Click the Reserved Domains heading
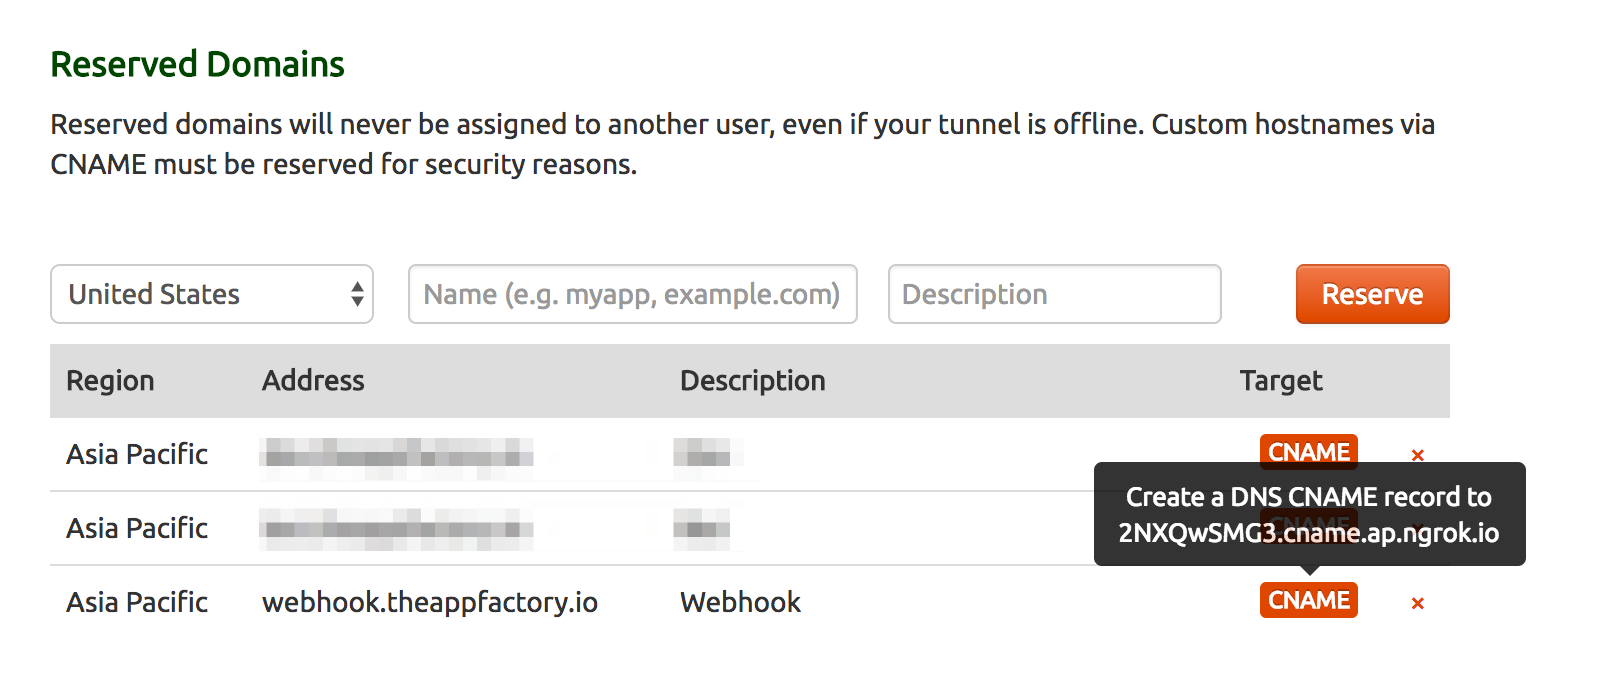1600x678 pixels. click(x=197, y=64)
